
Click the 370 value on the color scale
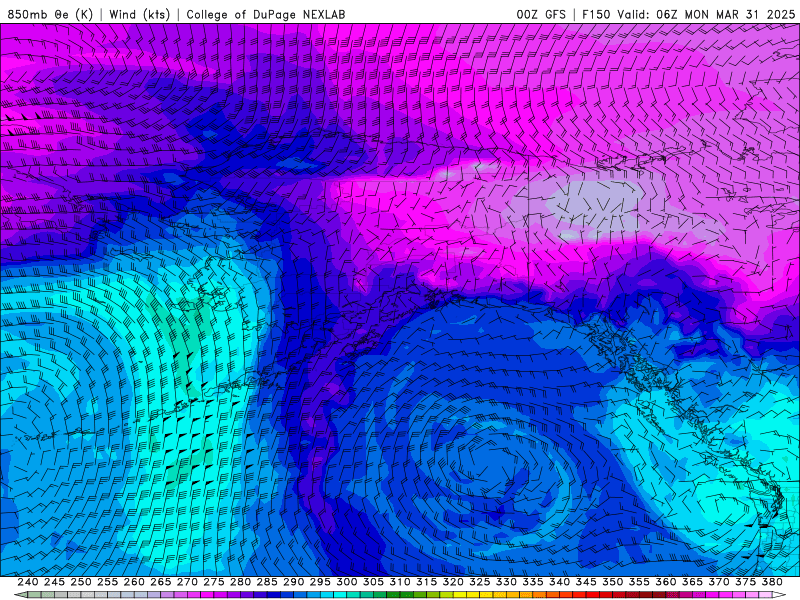(x=718, y=582)
